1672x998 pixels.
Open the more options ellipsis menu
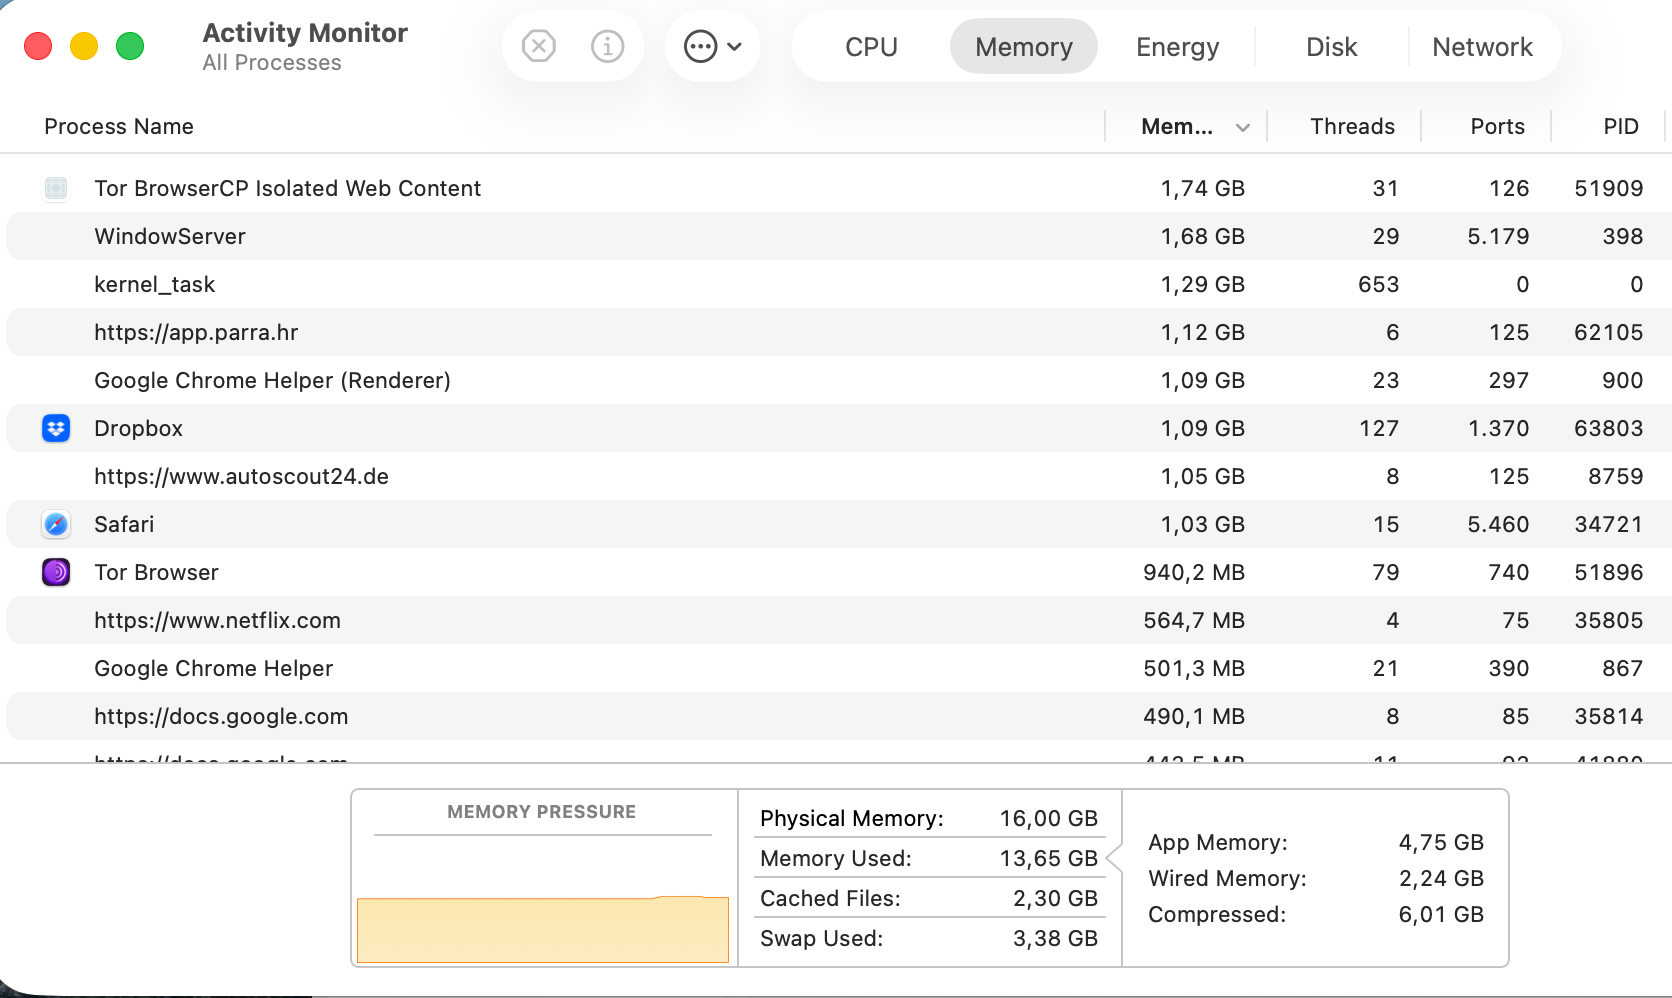712,46
